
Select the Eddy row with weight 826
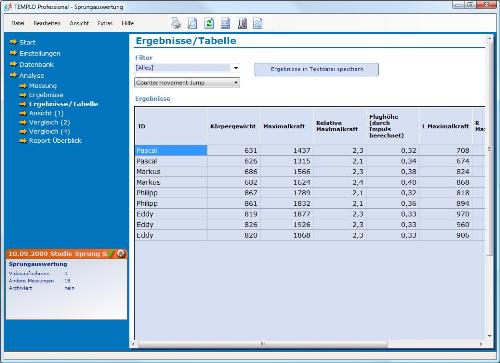[310, 224]
